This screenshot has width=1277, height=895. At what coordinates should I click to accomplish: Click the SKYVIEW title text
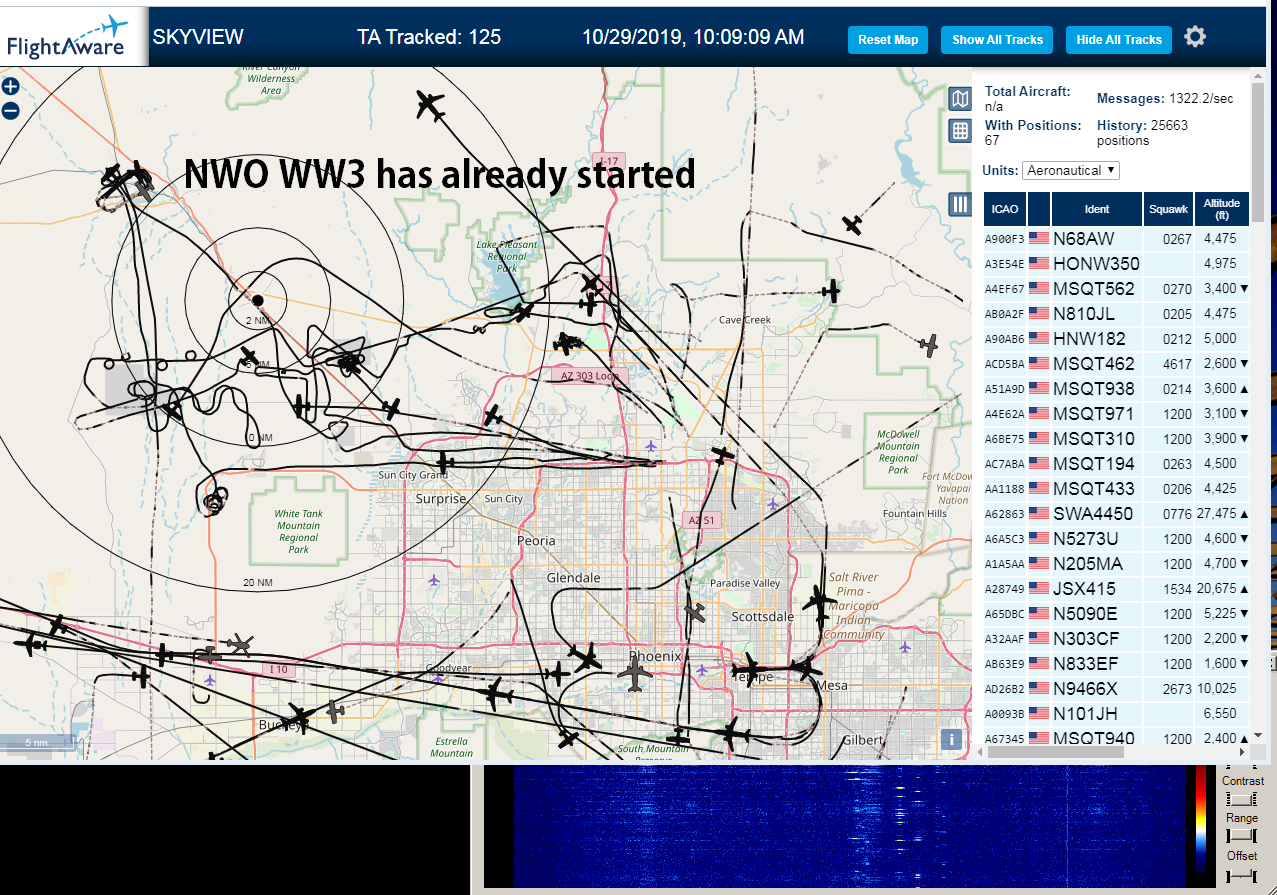[x=198, y=37]
